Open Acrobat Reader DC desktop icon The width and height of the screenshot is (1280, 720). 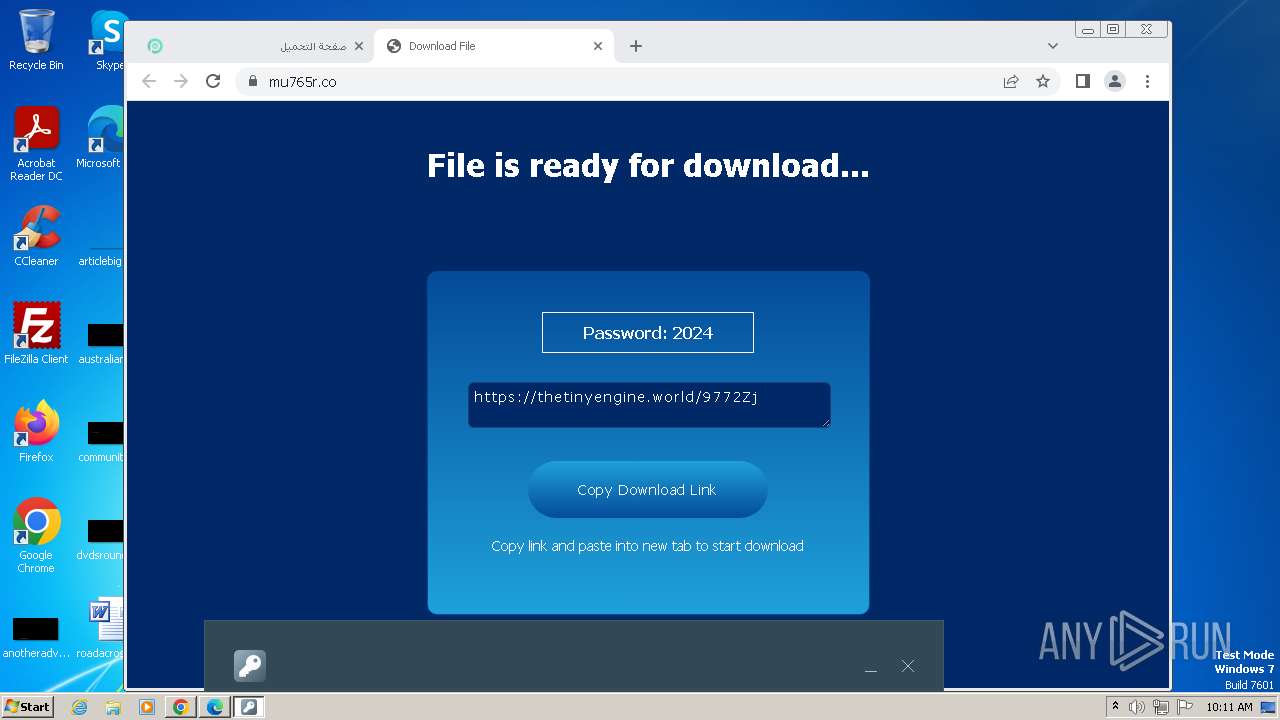(36, 144)
